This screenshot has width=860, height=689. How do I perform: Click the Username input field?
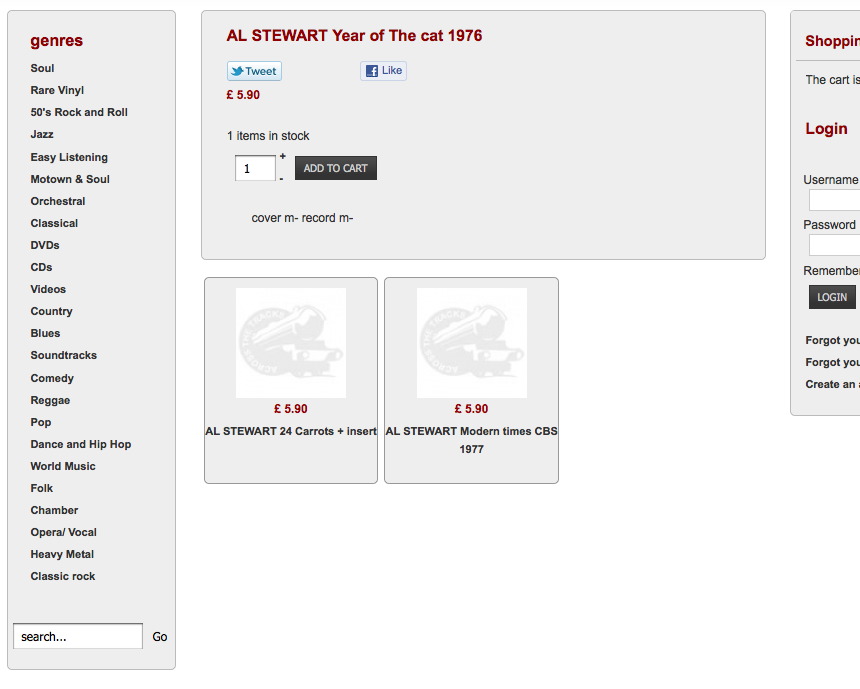pyautogui.click(x=834, y=200)
